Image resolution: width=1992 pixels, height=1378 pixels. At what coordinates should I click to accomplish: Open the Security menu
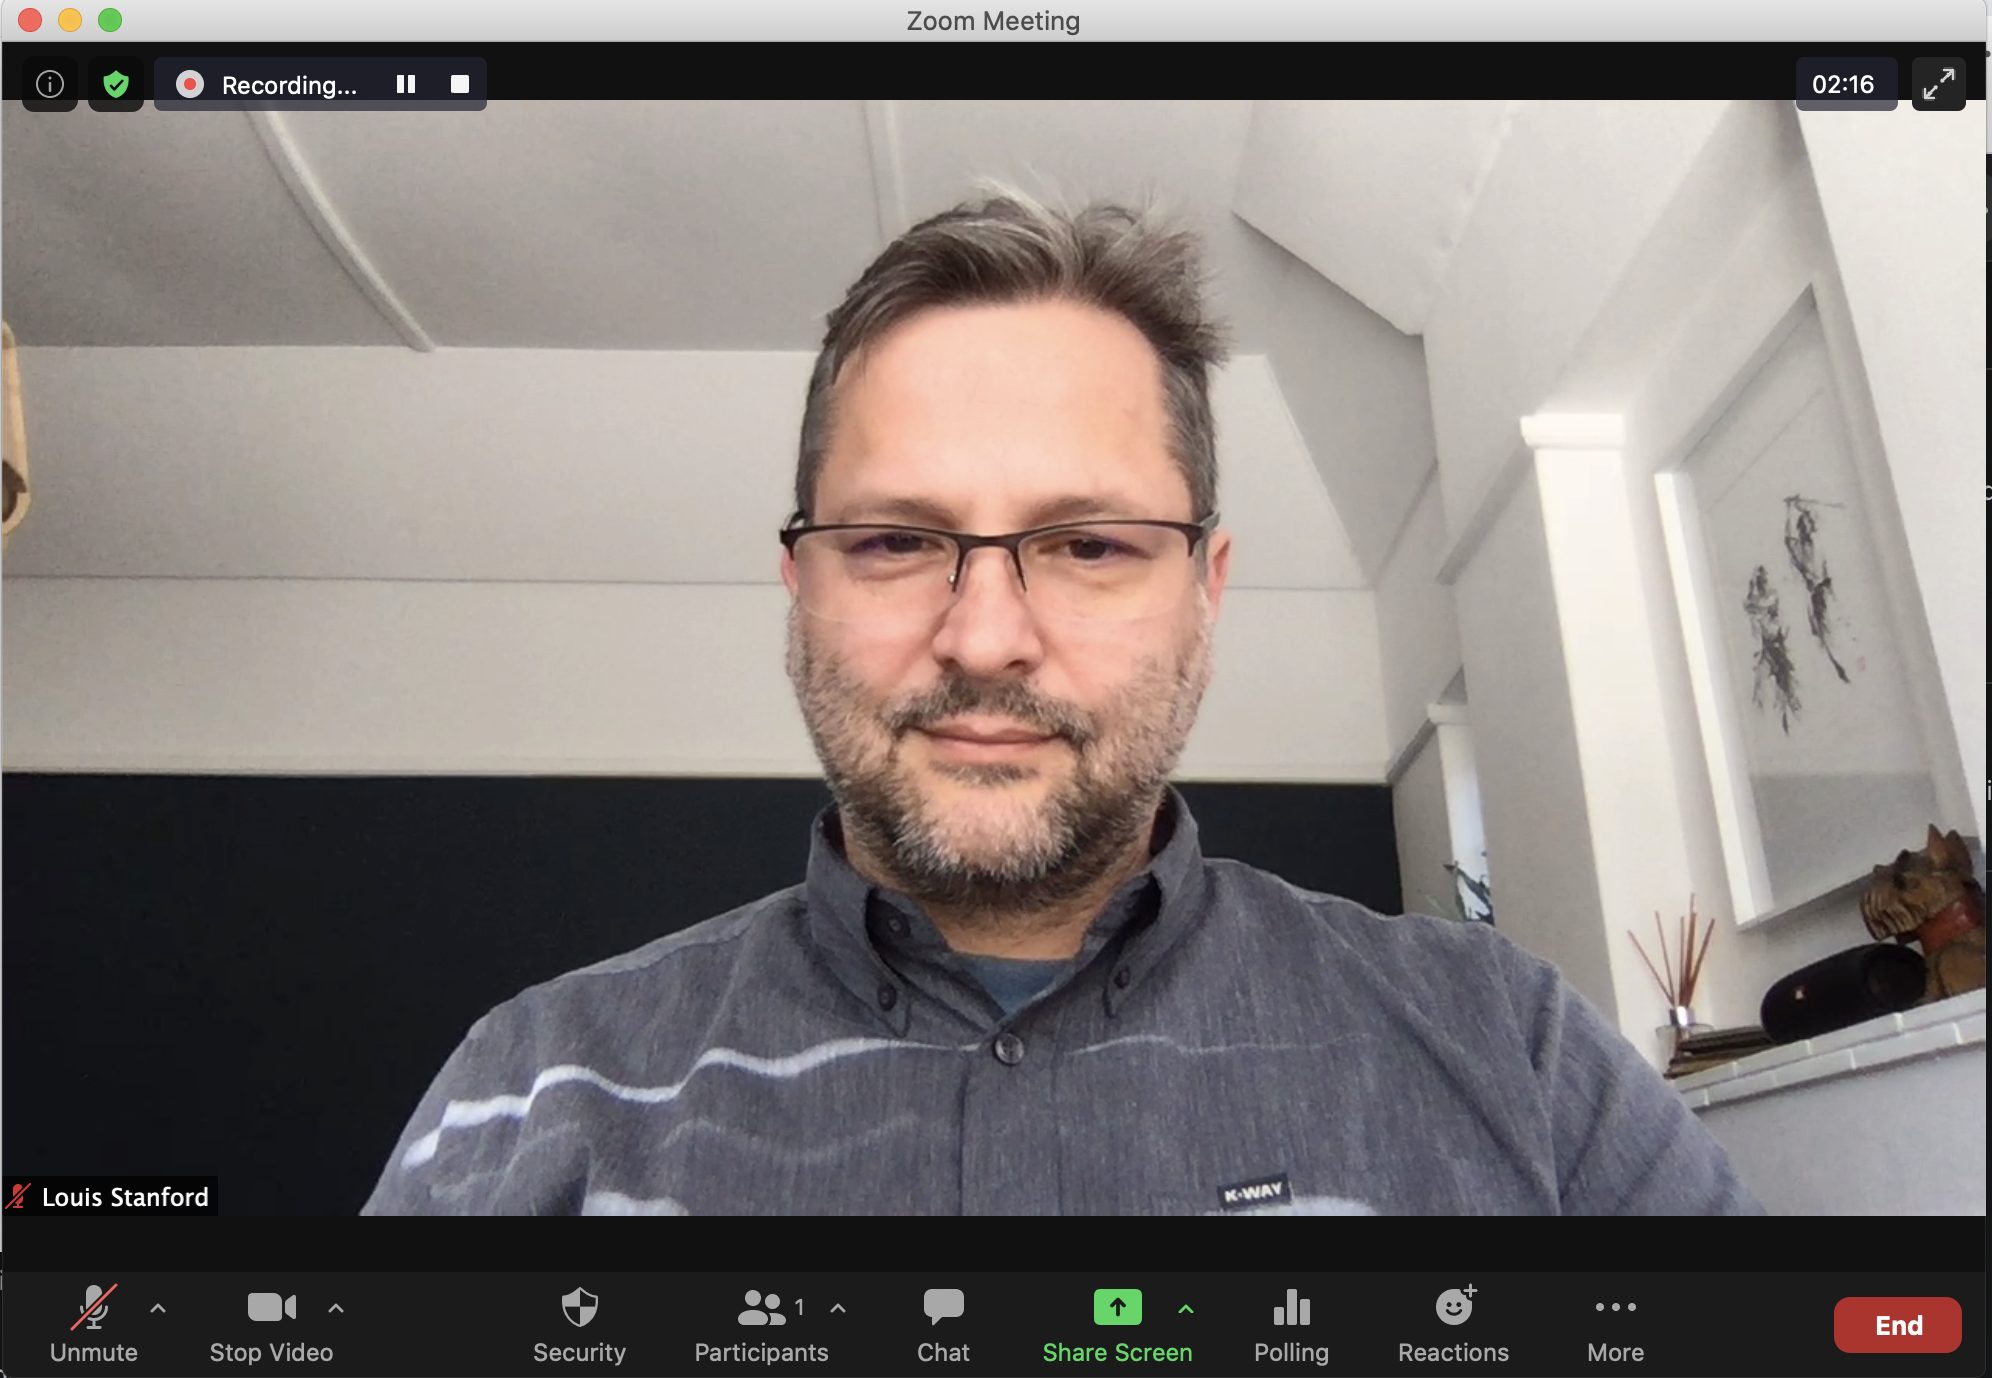[x=579, y=1324]
